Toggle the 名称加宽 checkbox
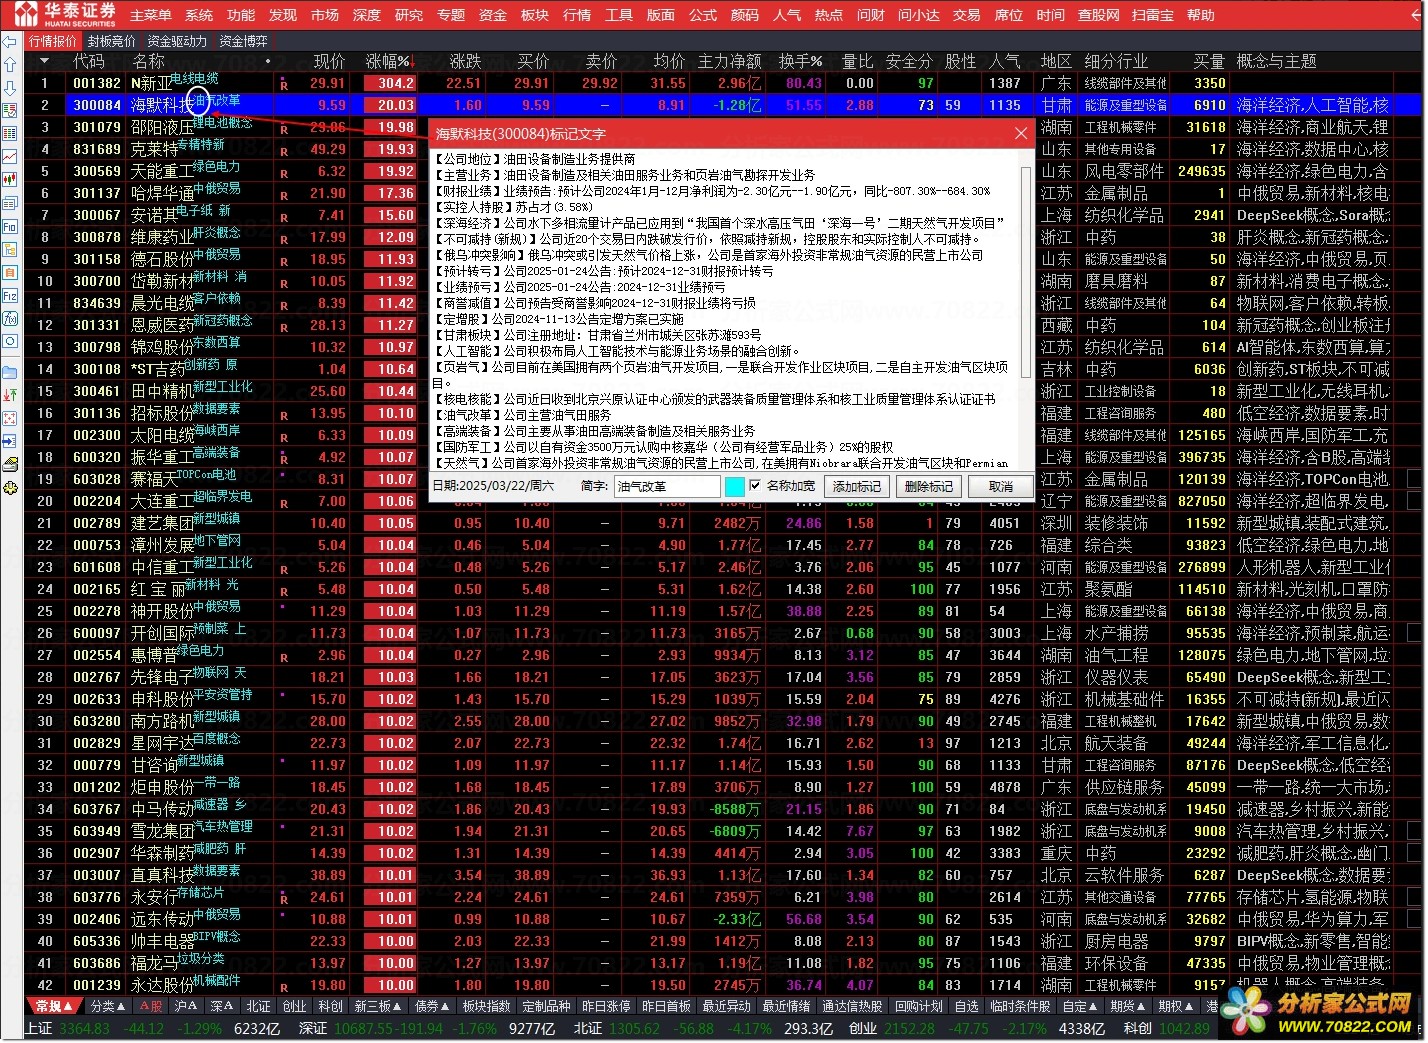The width and height of the screenshot is (1428, 1043). pos(755,487)
